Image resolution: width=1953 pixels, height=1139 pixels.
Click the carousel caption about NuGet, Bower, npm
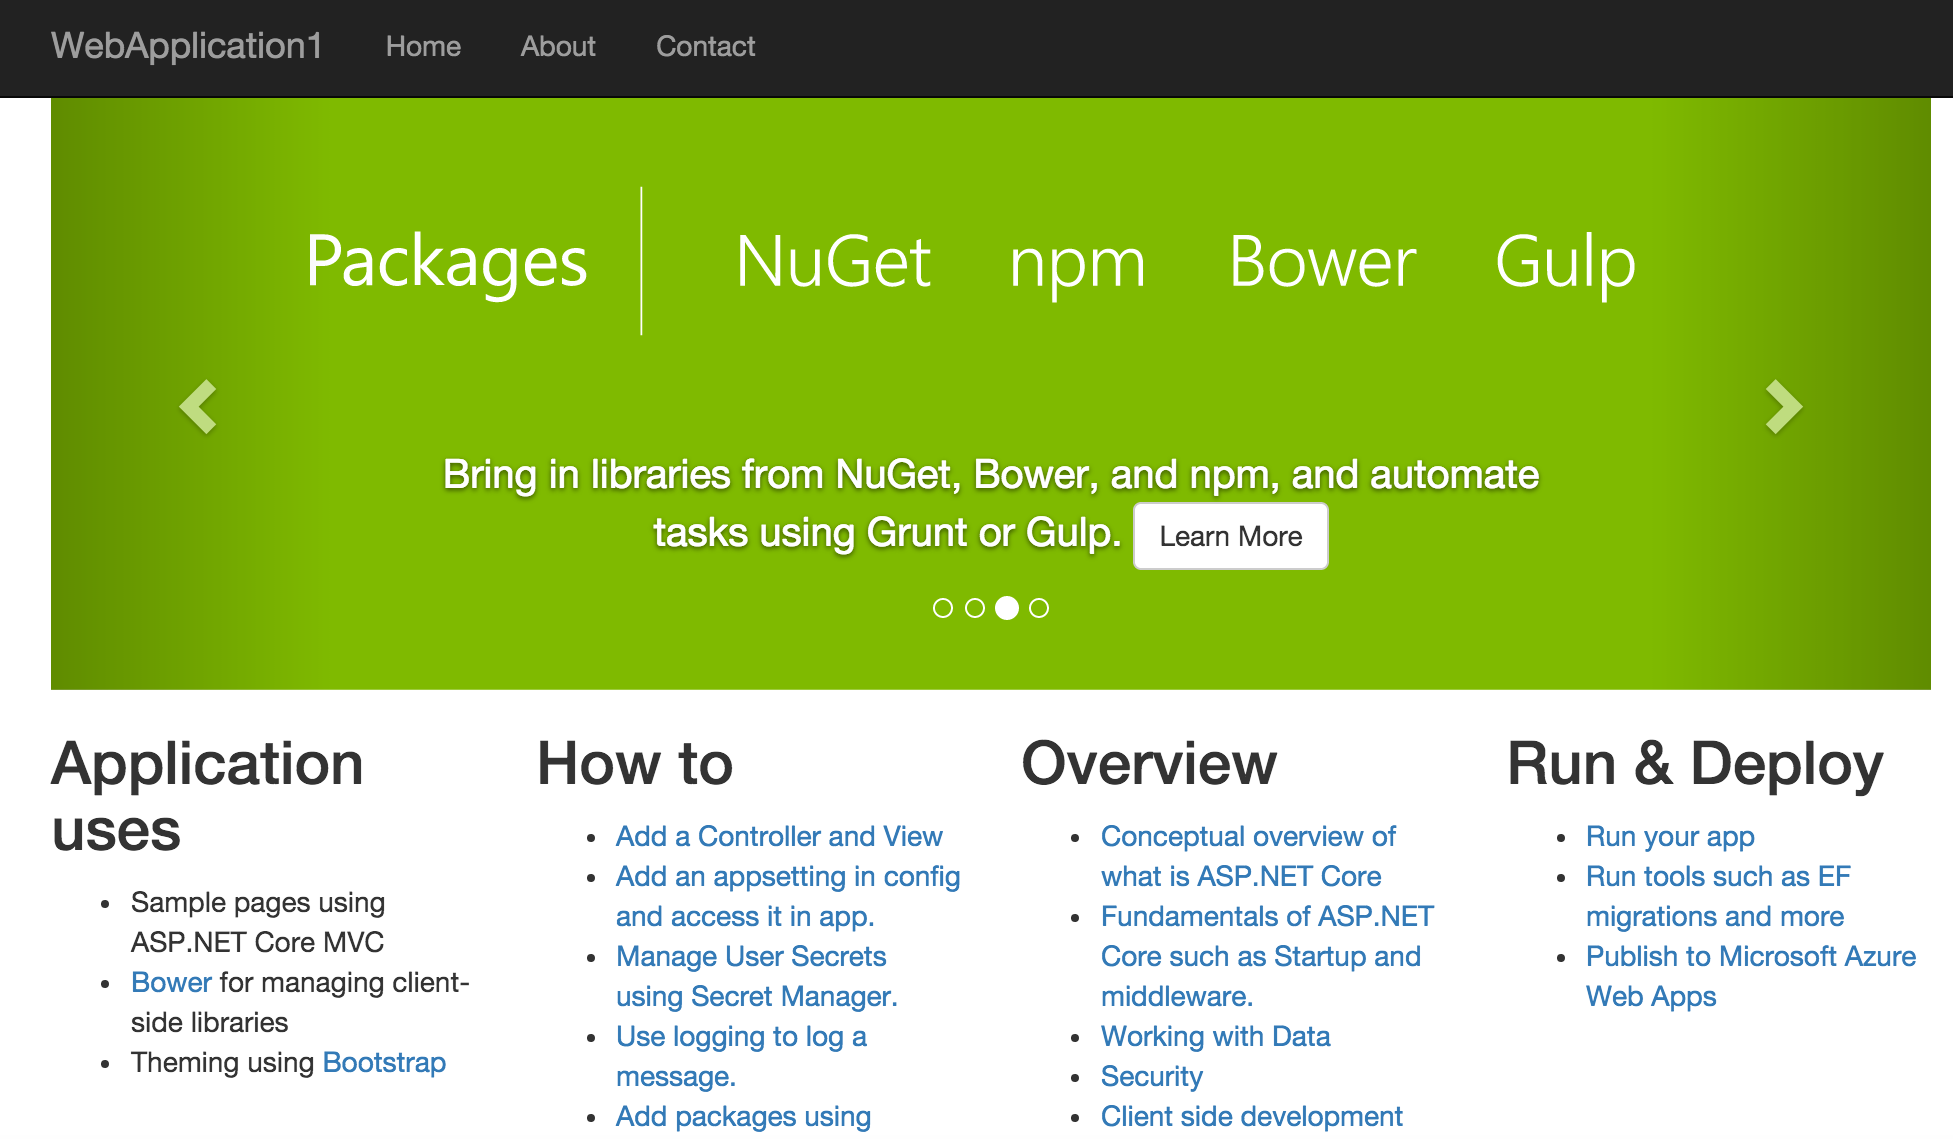pos(990,503)
